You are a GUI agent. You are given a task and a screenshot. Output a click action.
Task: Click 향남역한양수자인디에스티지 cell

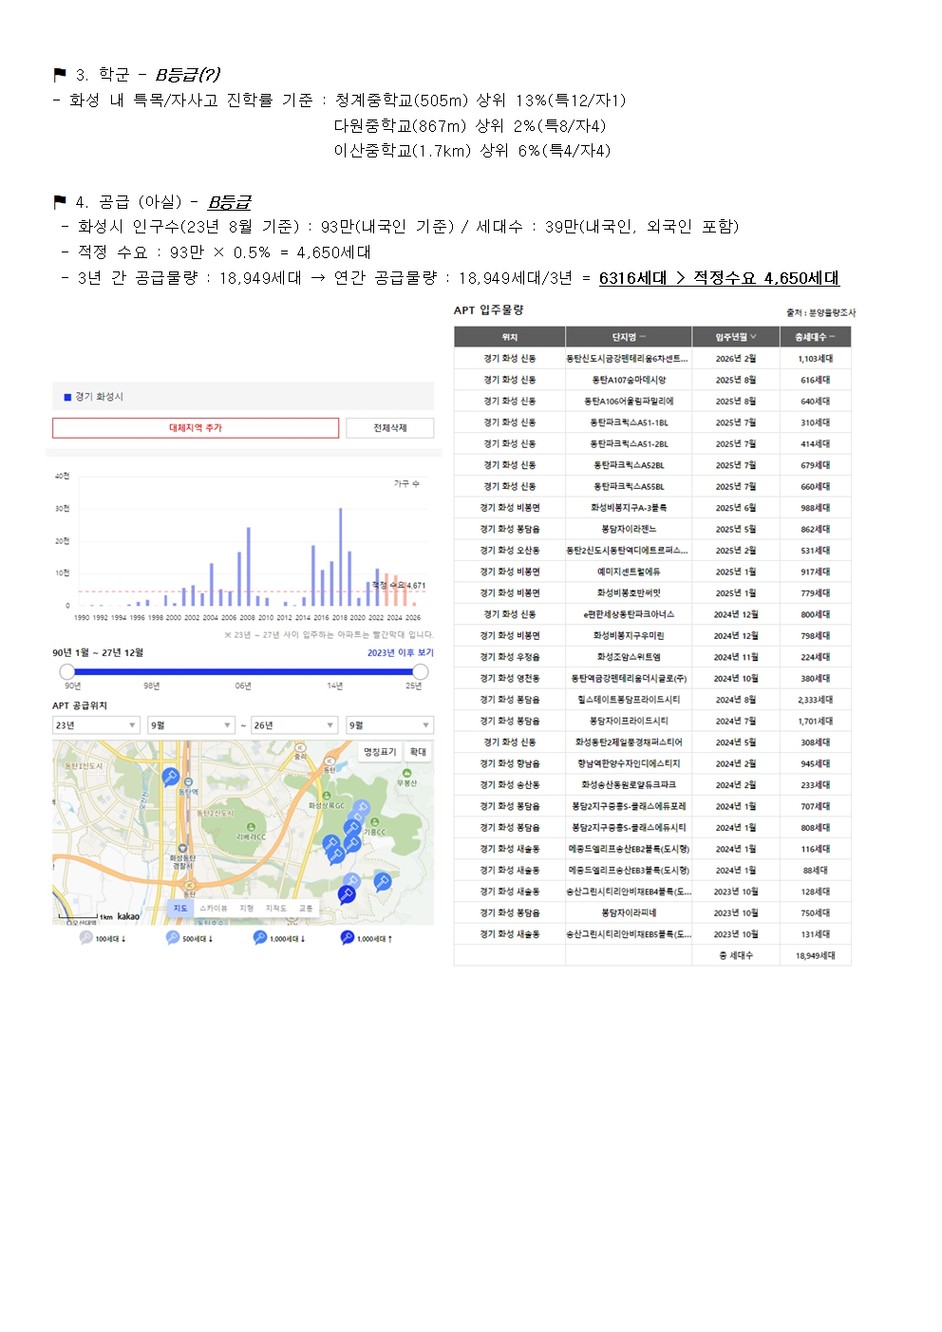(628, 763)
